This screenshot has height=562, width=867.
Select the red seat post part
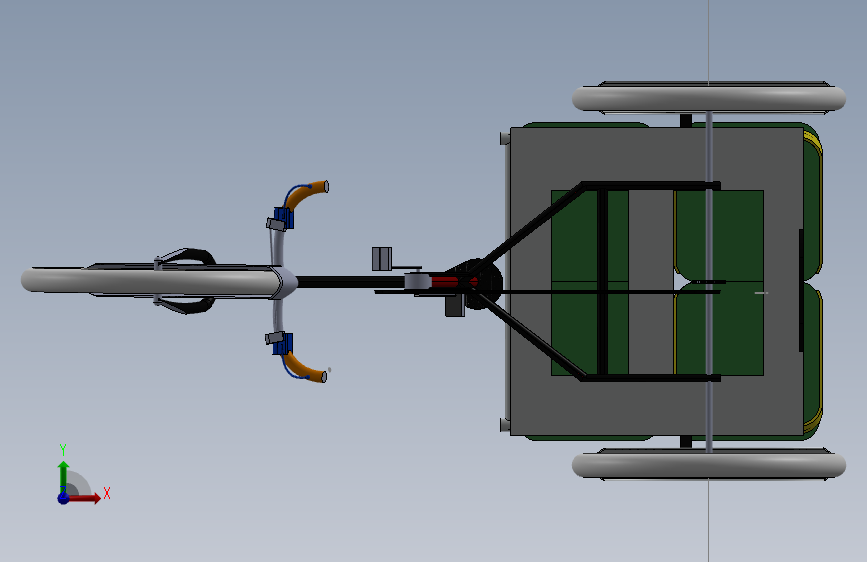[x=447, y=282]
